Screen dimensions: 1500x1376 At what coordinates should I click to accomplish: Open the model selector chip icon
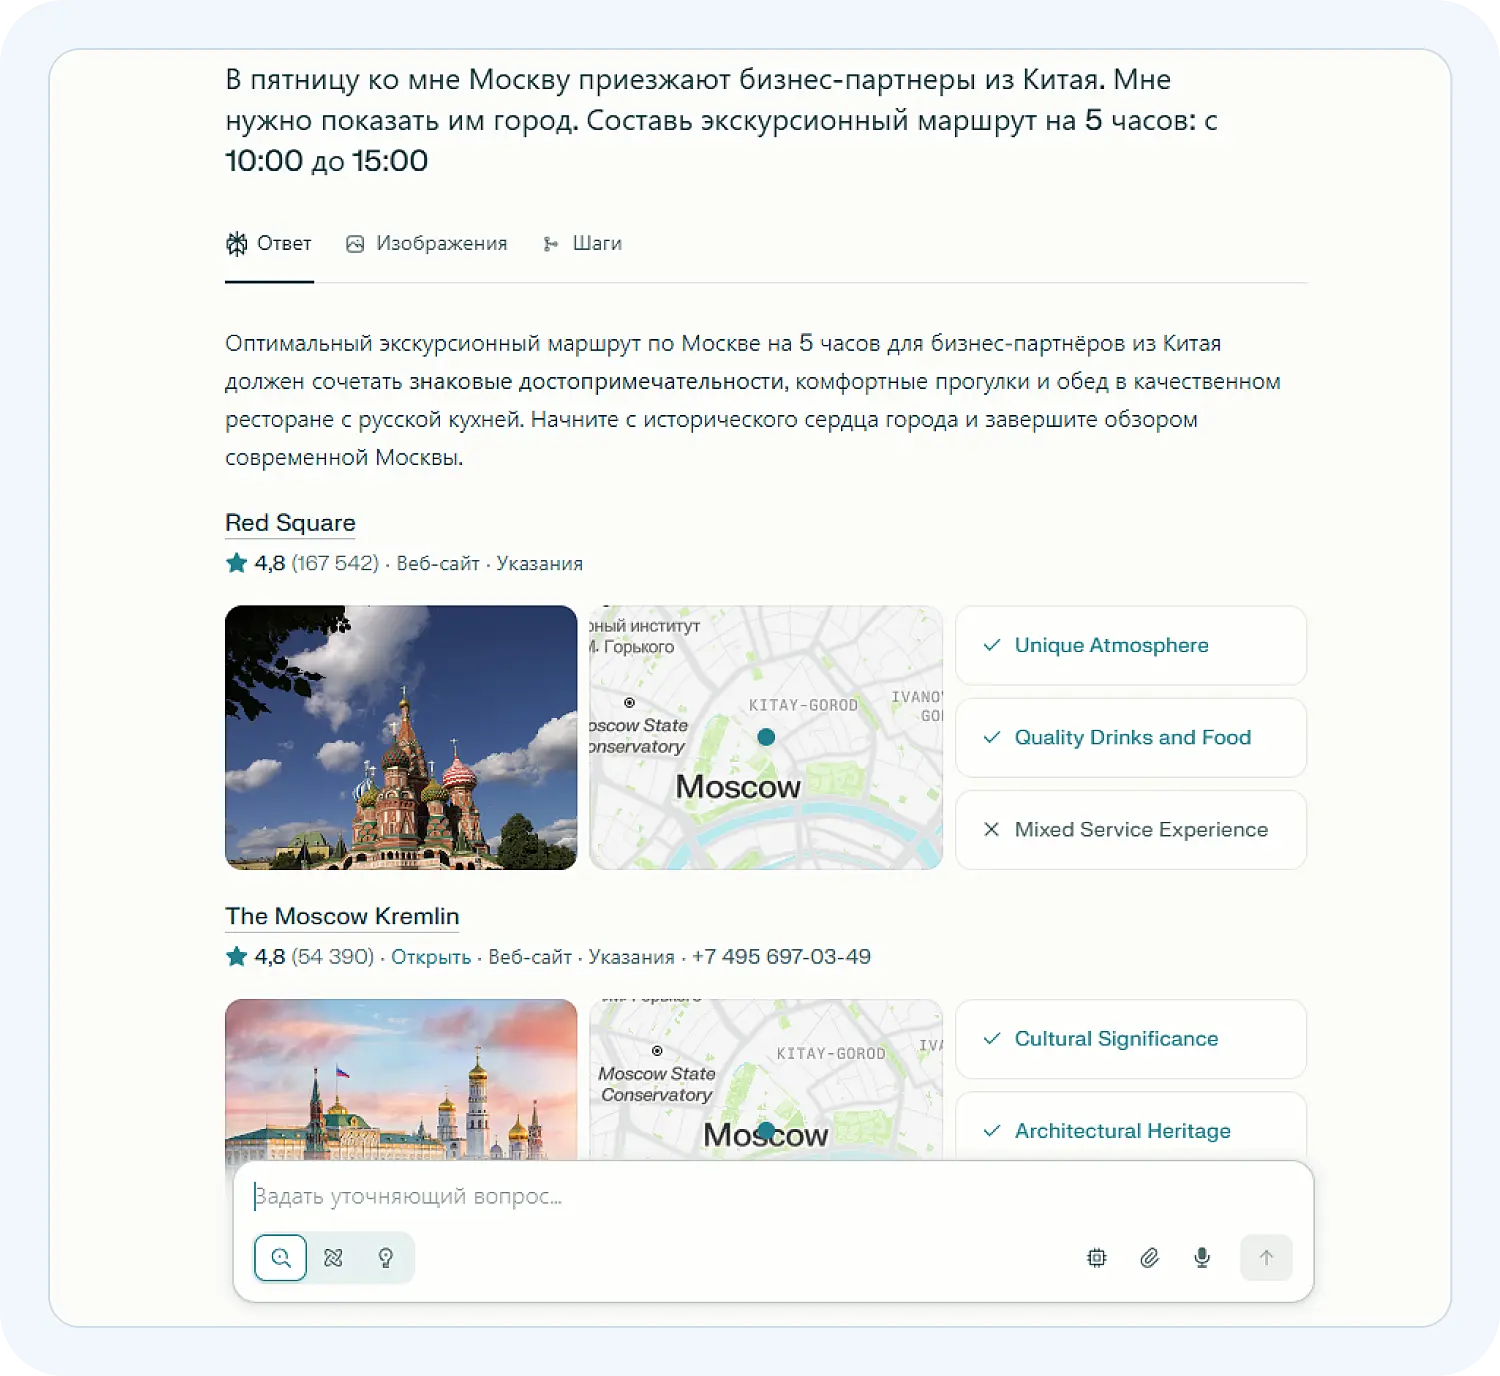pyautogui.click(x=1097, y=1258)
